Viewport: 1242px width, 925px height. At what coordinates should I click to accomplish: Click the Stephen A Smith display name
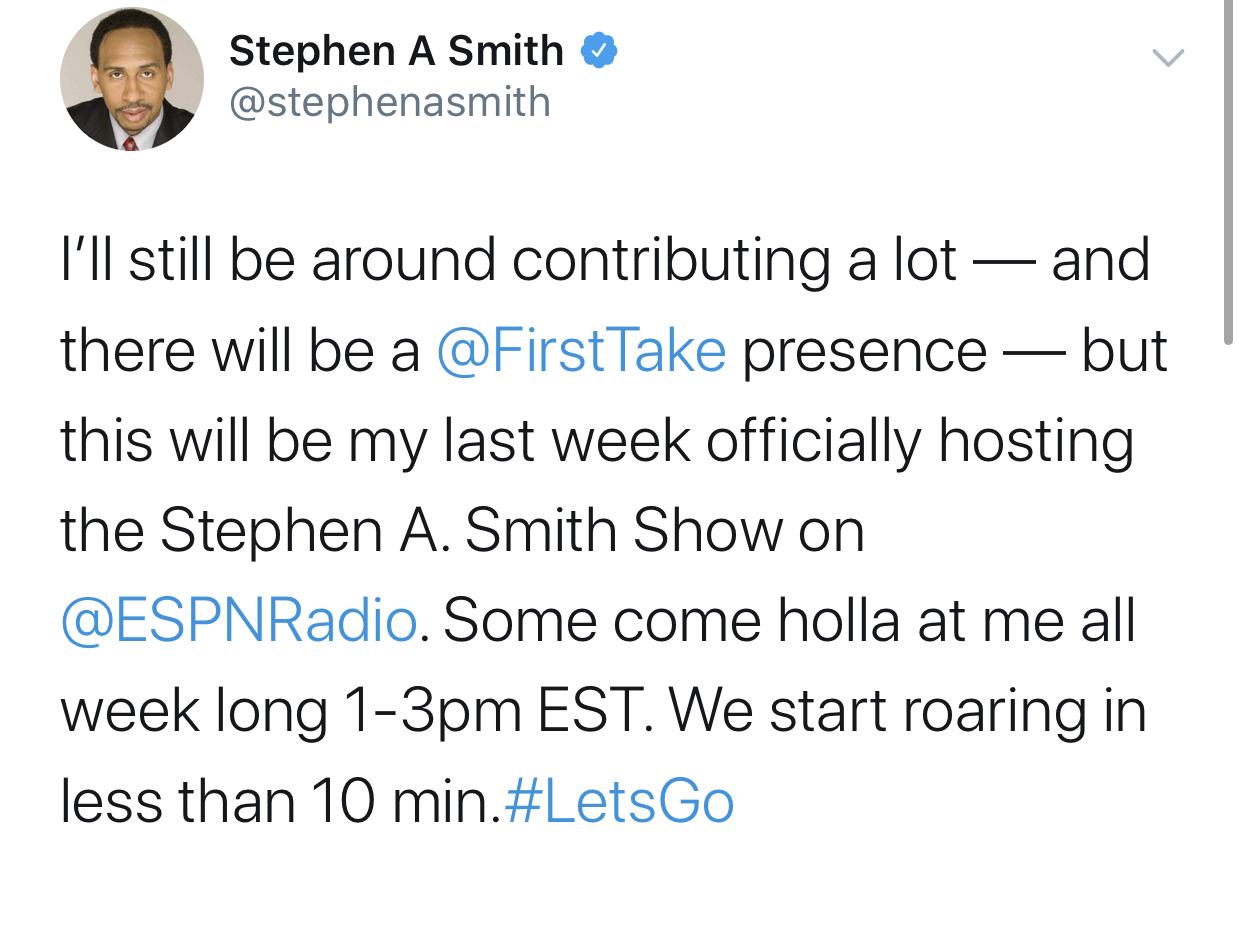pos(396,51)
